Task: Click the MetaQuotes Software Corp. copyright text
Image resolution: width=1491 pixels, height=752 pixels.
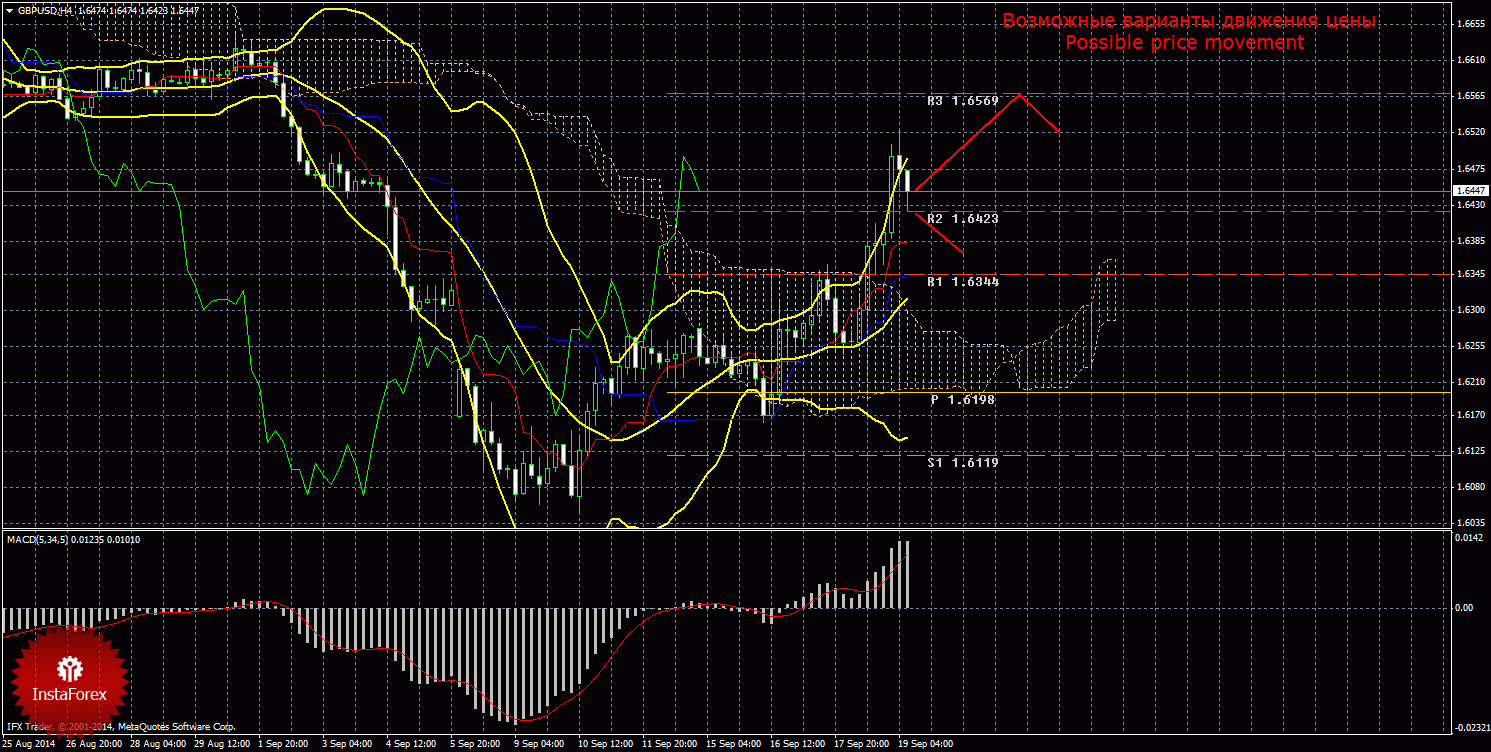Action: pyautogui.click(x=177, y=727)
